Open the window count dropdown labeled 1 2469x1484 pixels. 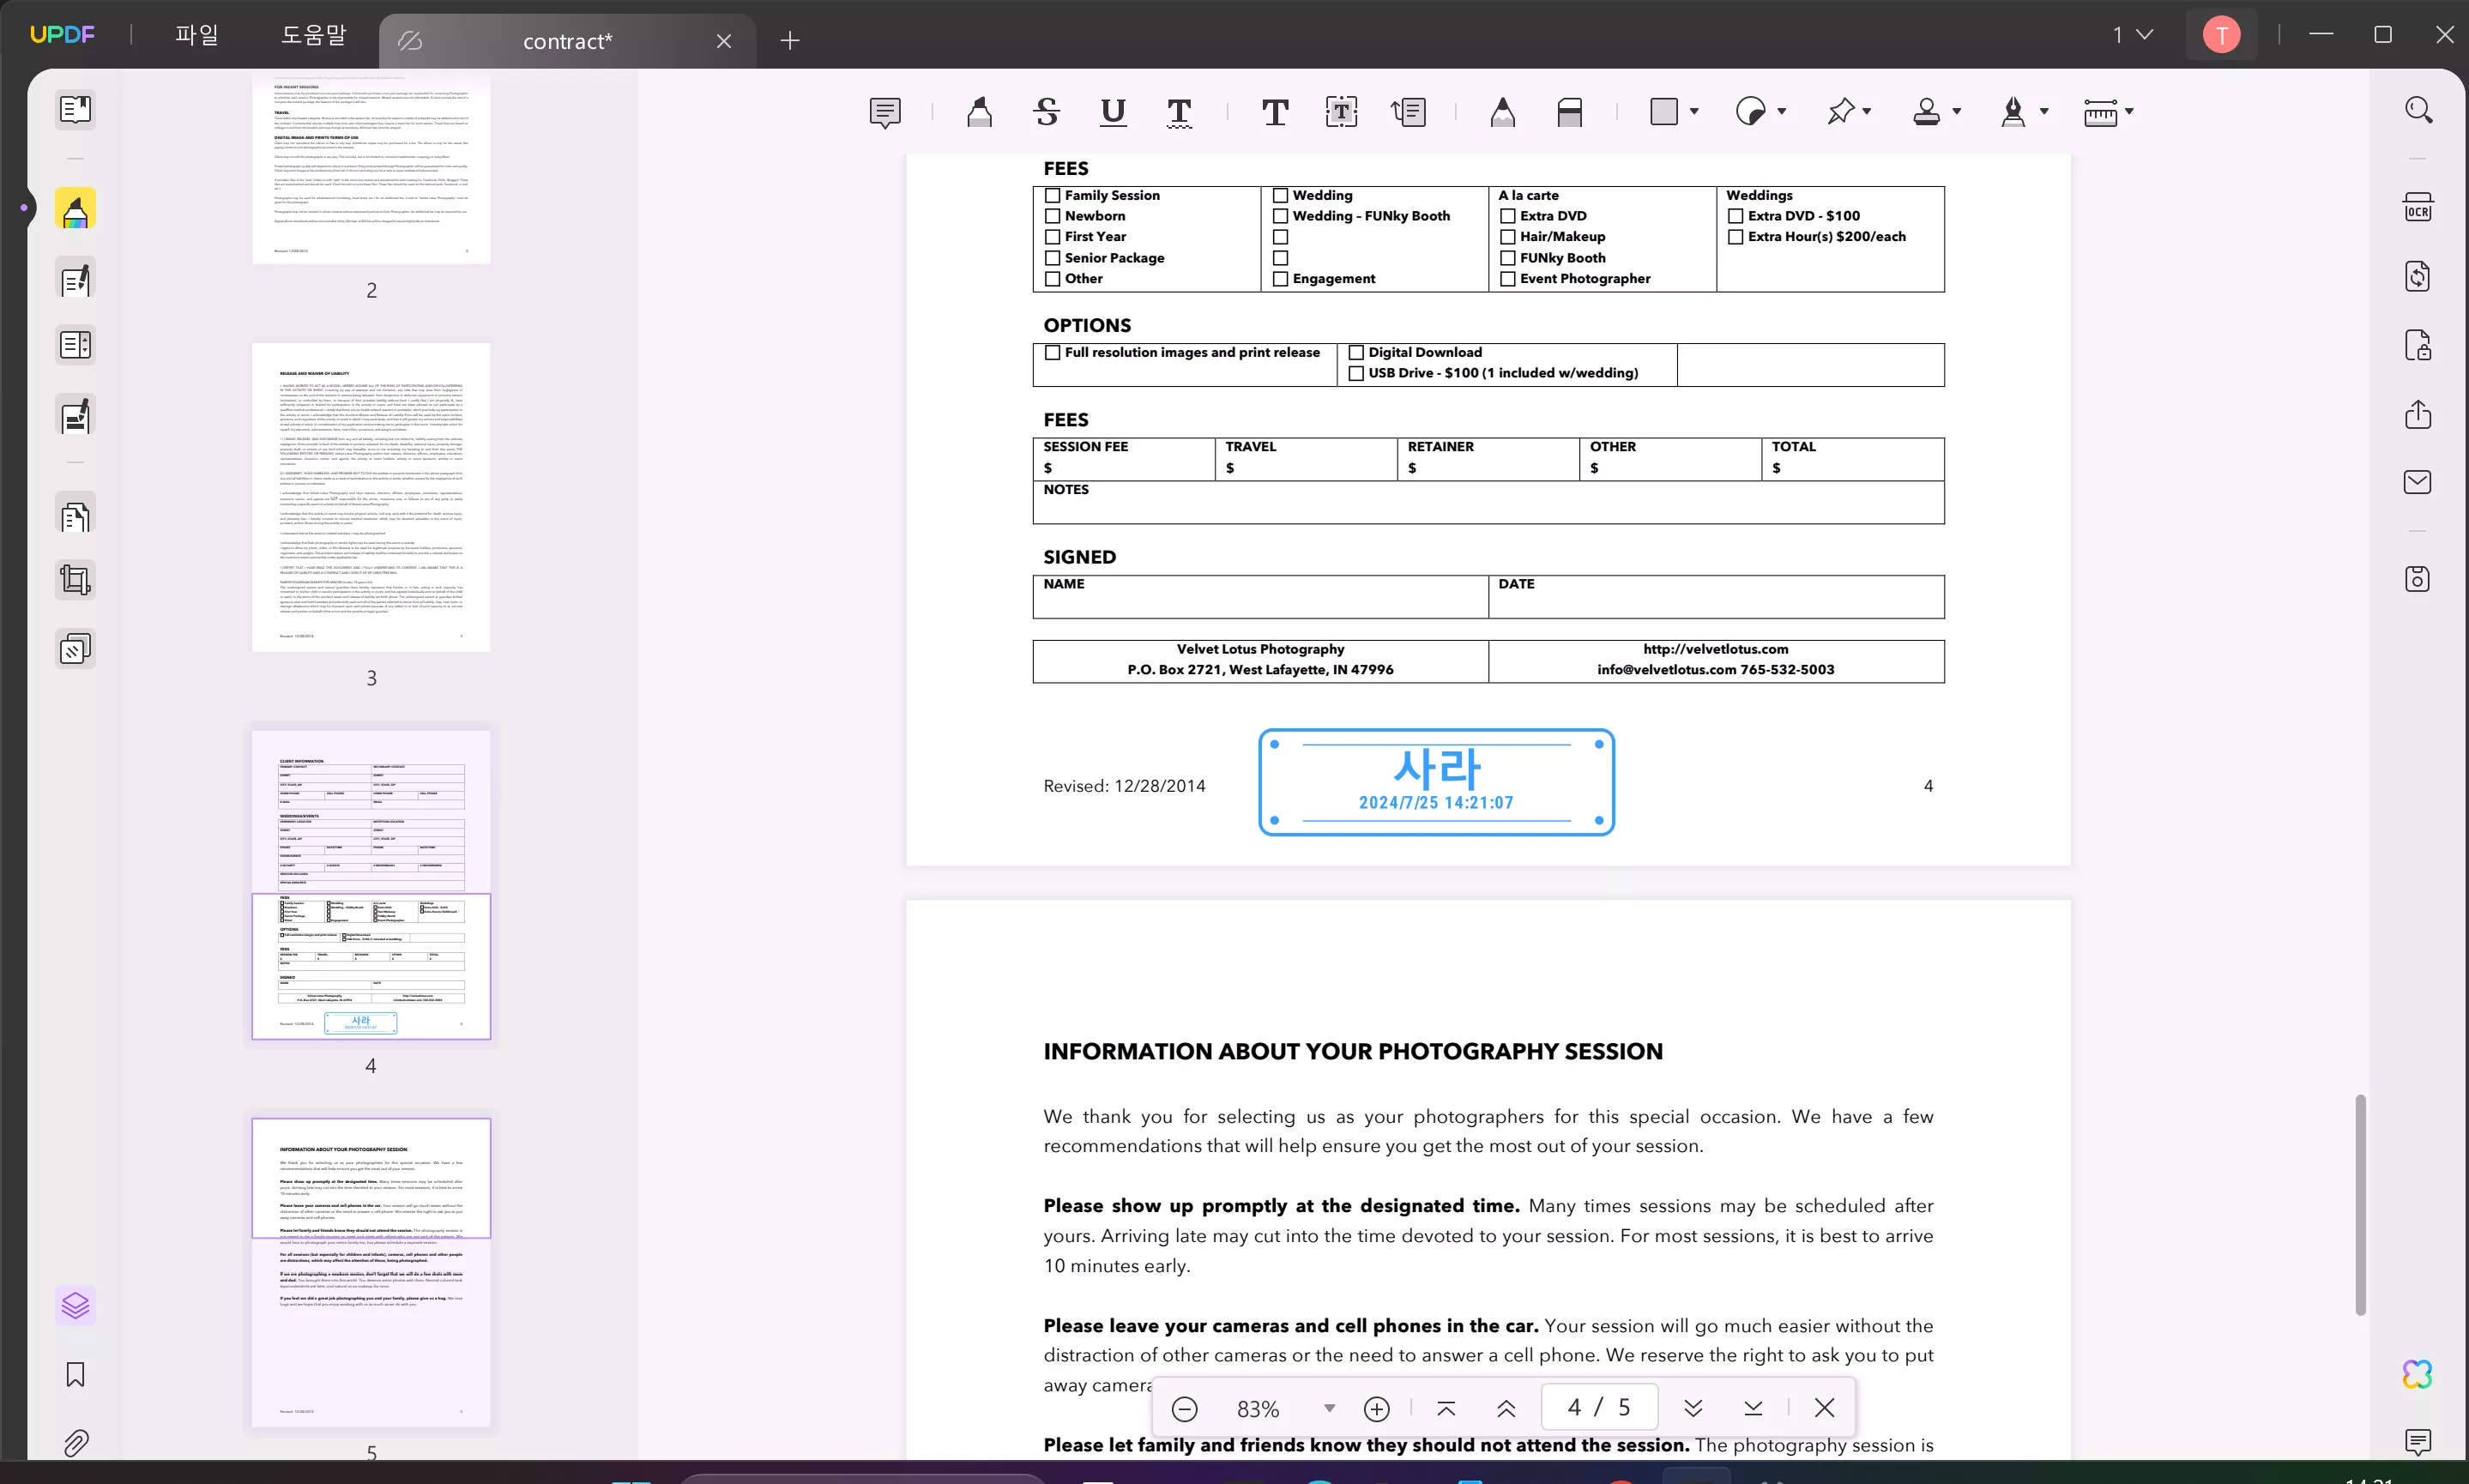[2132, 35]
